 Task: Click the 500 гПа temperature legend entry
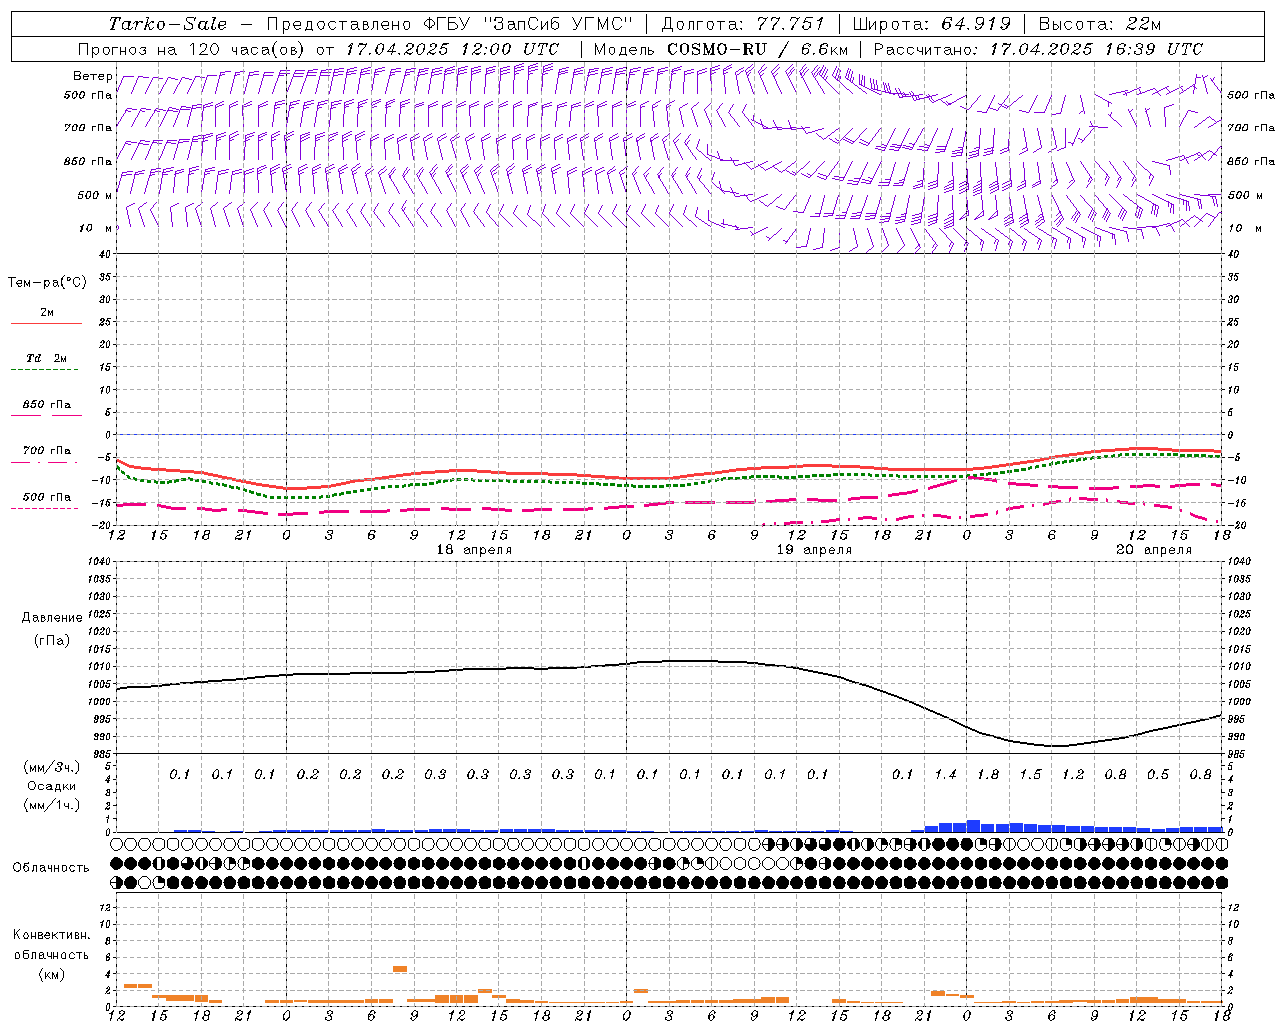point(46,497)
